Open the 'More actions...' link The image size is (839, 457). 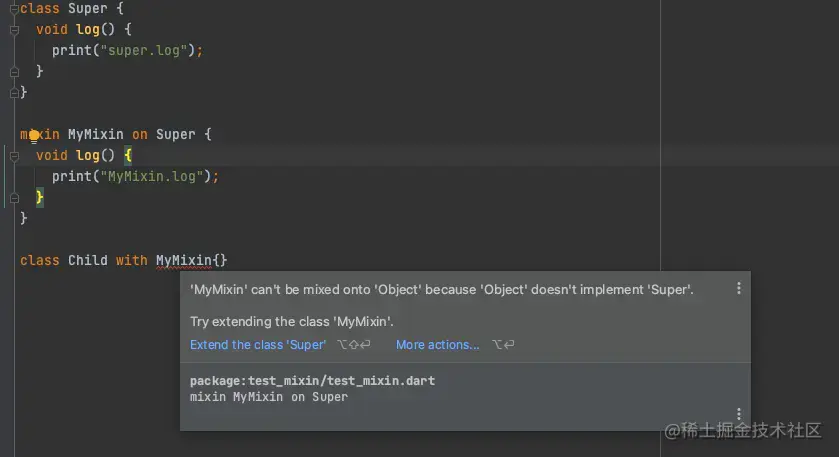[x=438, y=345]
